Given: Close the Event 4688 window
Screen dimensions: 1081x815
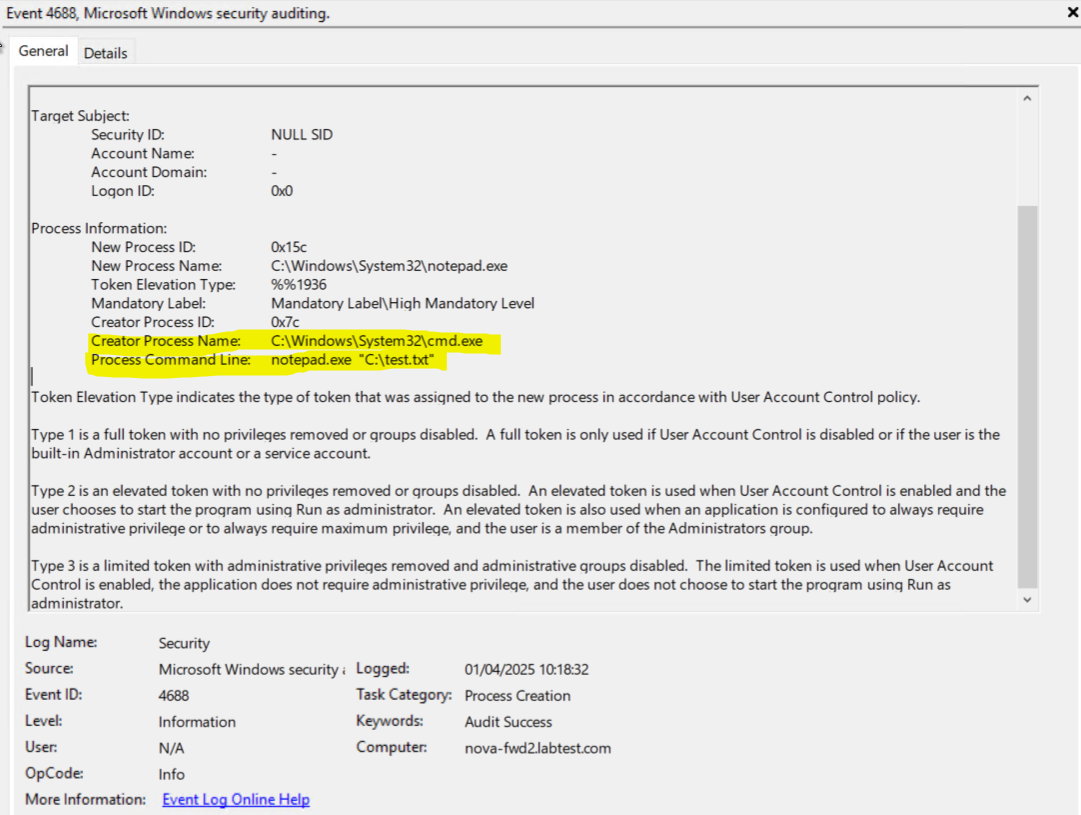Looking at the screenshot, I should point(1072,13).
